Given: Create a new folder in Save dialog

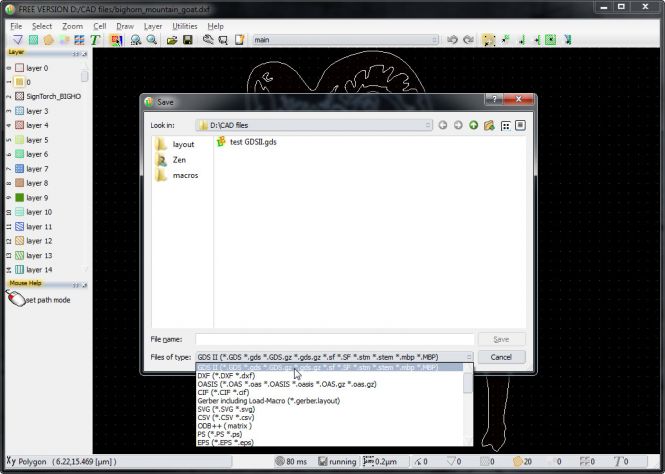Looking at the screenshot, I should [x=489, y=125].
